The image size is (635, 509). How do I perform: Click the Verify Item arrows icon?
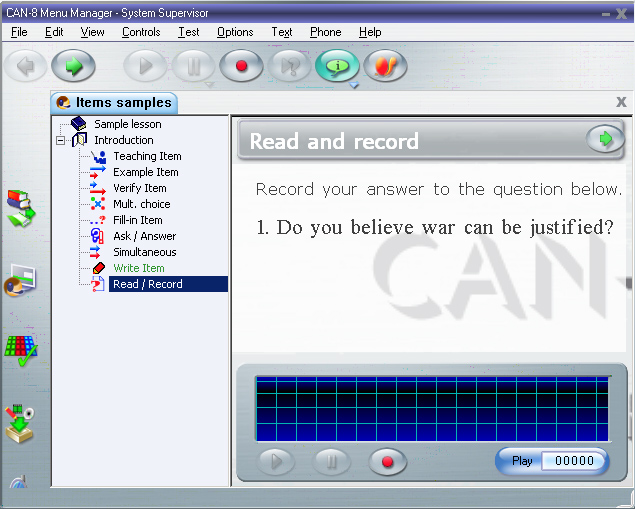coord(98,188)
